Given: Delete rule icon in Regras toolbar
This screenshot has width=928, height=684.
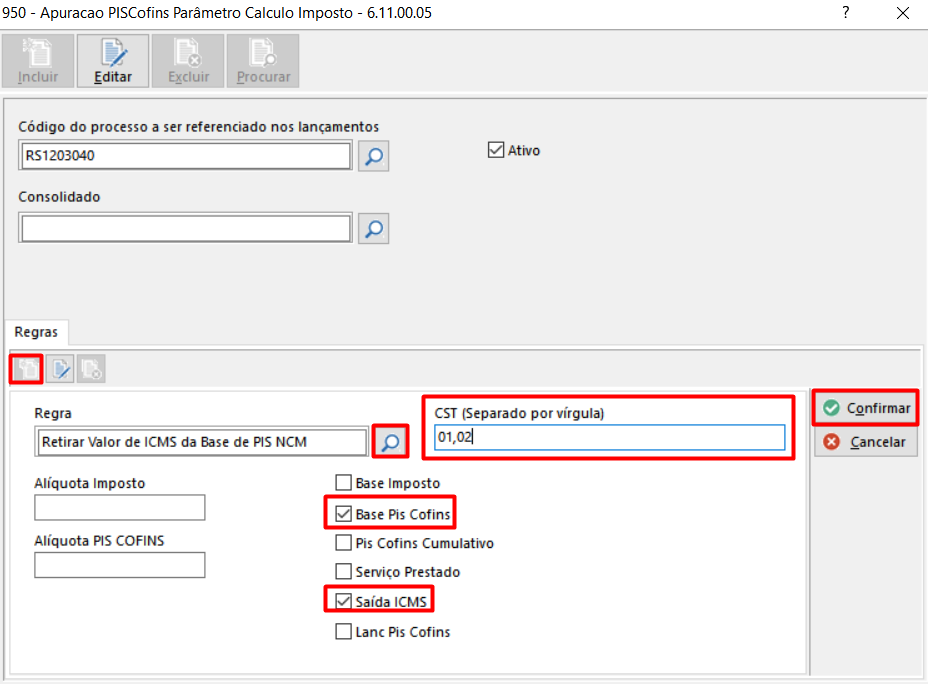Looking at the screenshot, I should (x=91, y=369).
